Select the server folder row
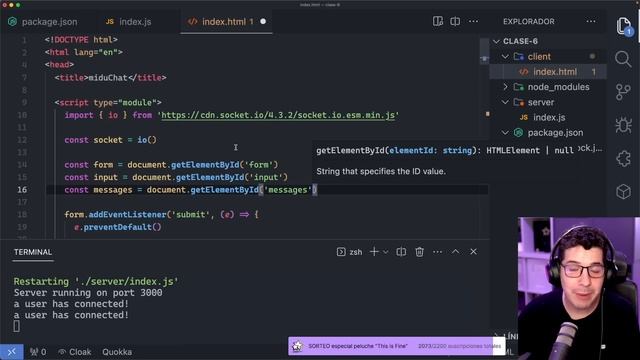The width and height of the screenshot is (640, 360). click(x=548, y=102)
